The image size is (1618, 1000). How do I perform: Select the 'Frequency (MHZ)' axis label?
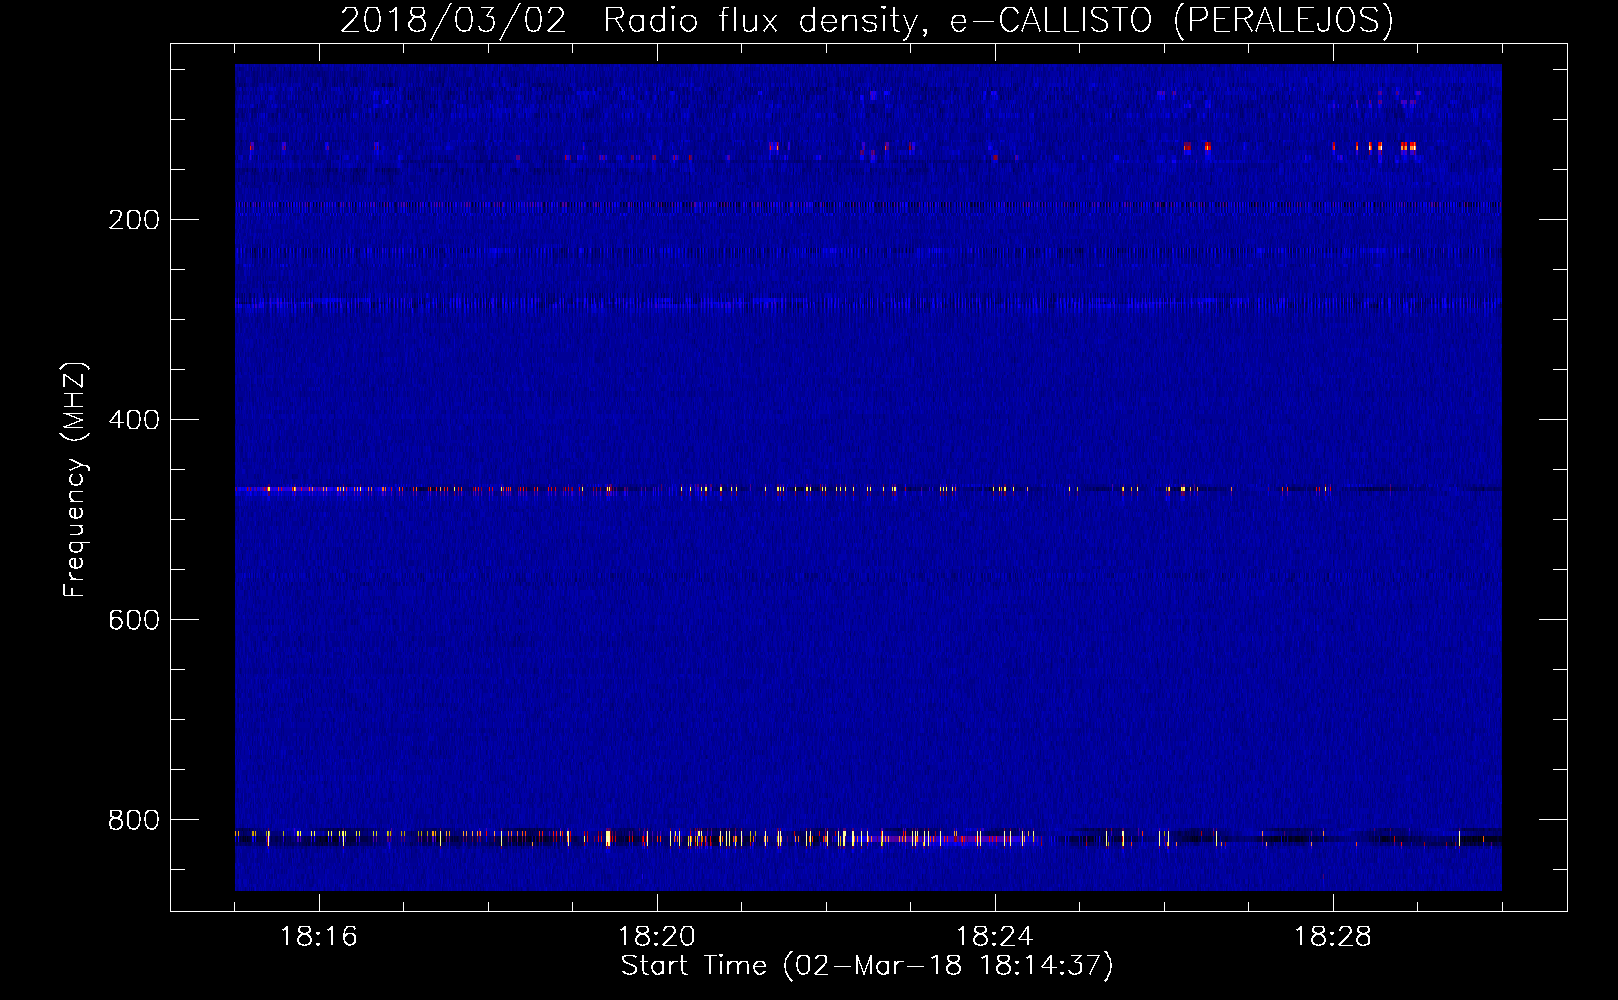[75, 480]
